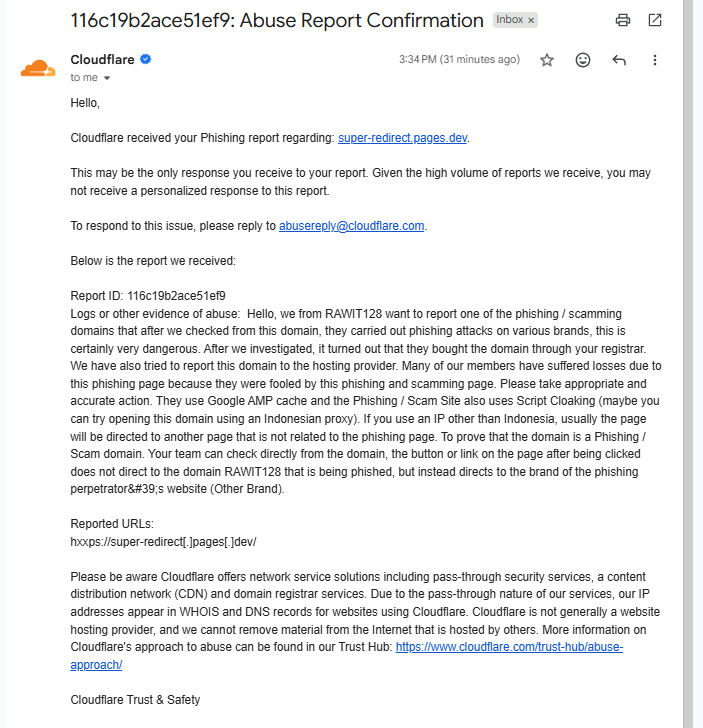The image size is (703, 728).
Task: Click the email subject 'Abuse Report Confirmation'
Action: click(362, 20)
